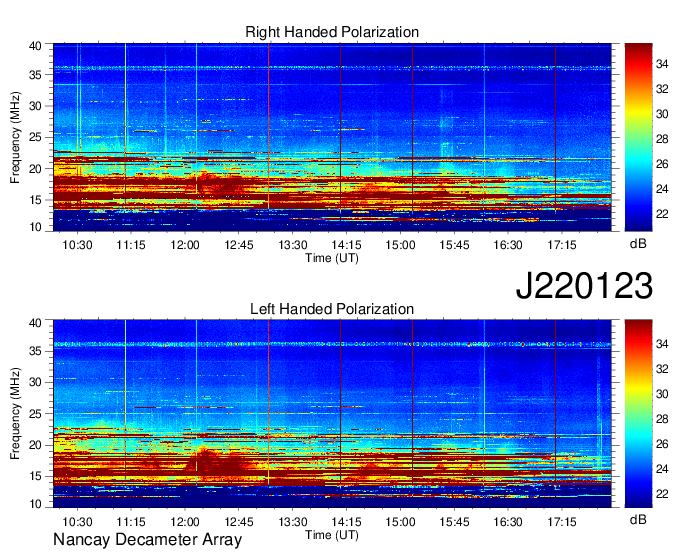Click the 12:45 time tick of Left Handed plot
Image resolution: width=680 pixels, height=552 pixels.
(239, 522)
